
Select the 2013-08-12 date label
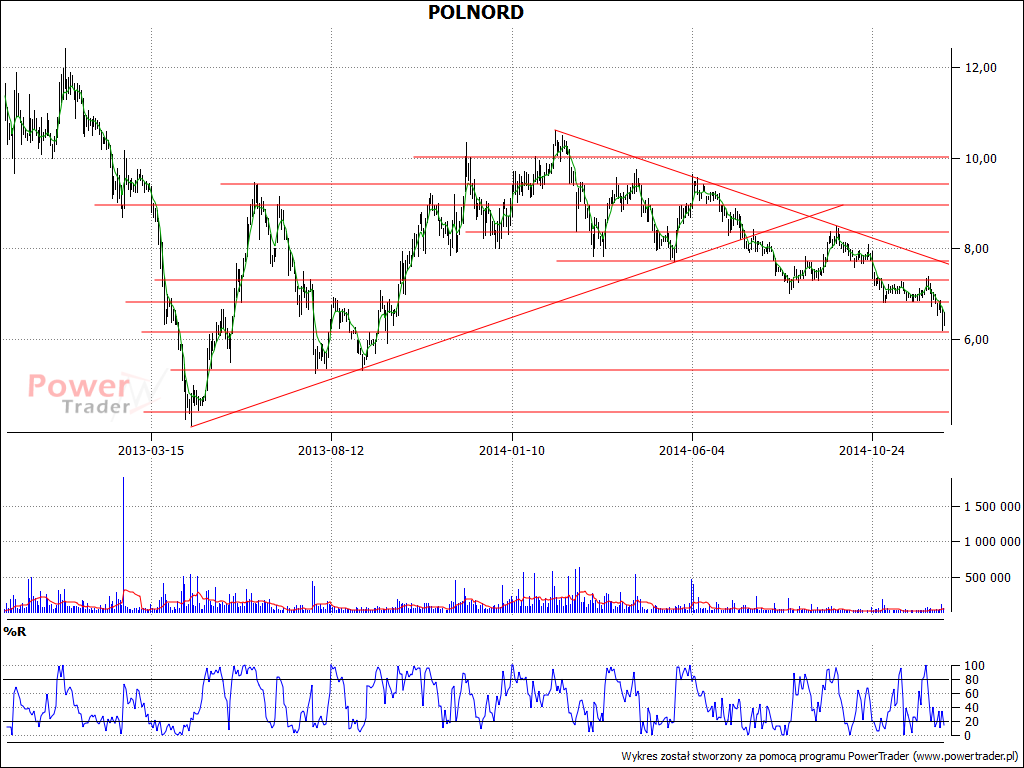[331, 451]
